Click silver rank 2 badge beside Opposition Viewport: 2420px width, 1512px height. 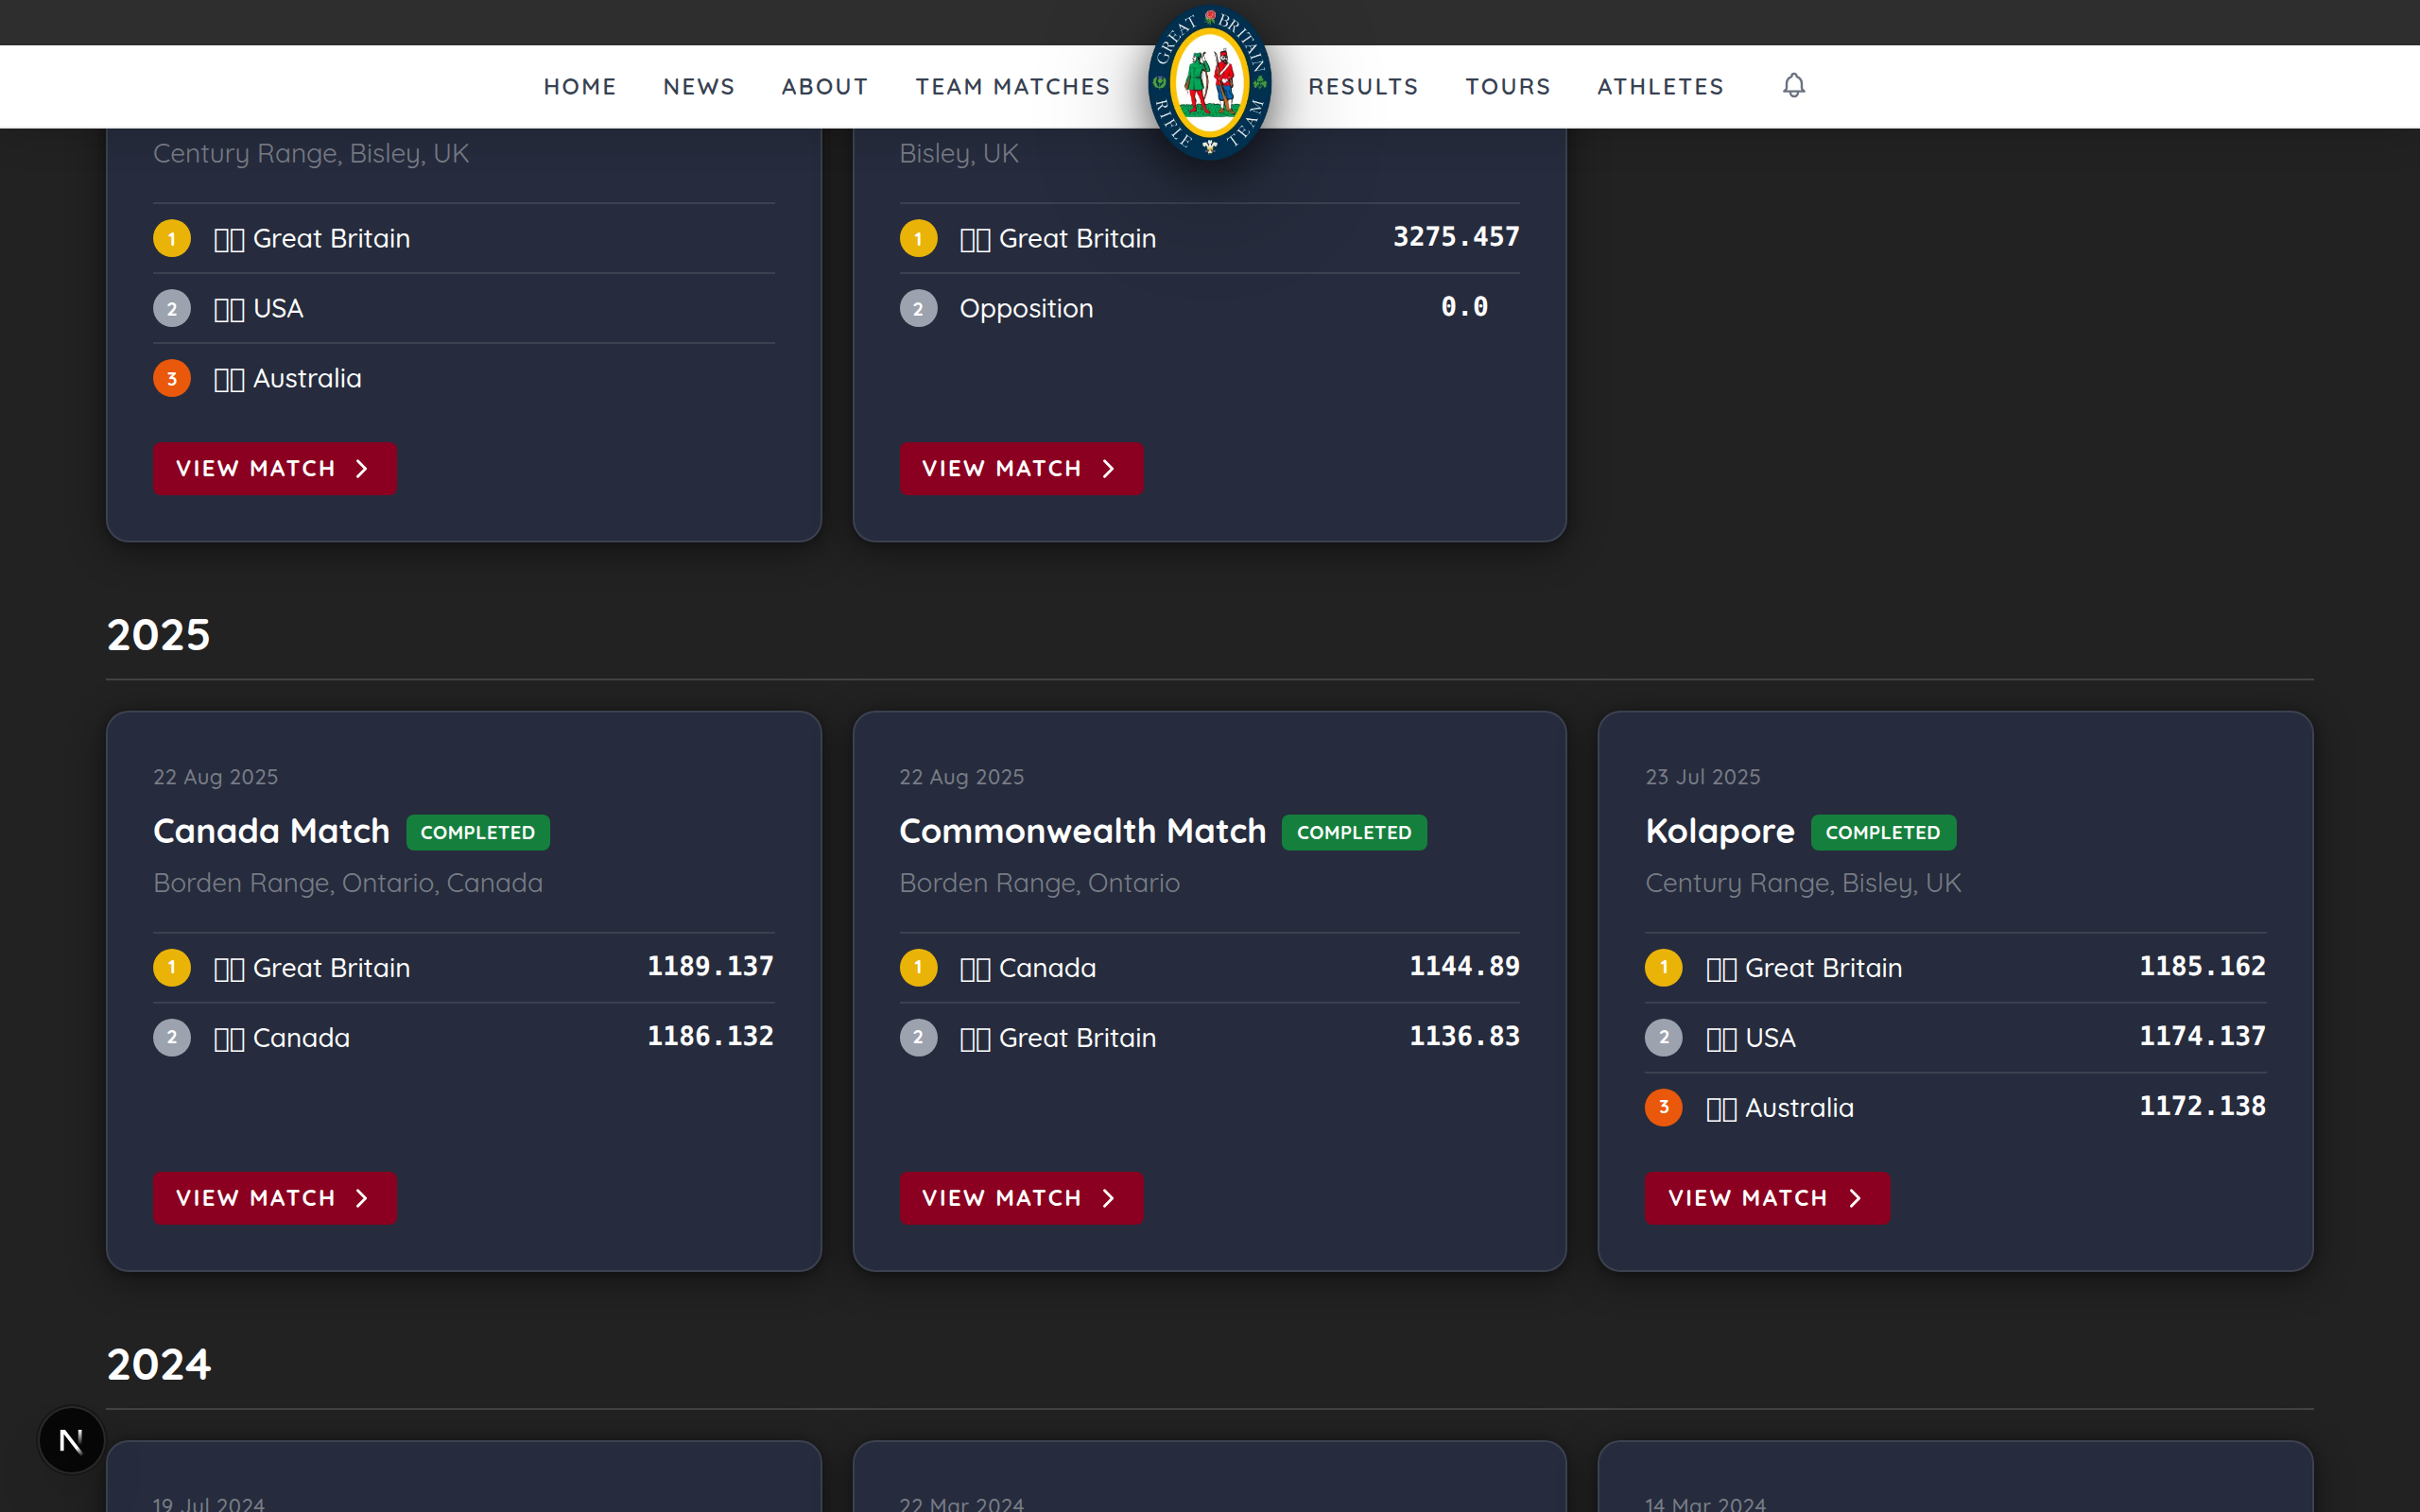(x=918, y=308)
